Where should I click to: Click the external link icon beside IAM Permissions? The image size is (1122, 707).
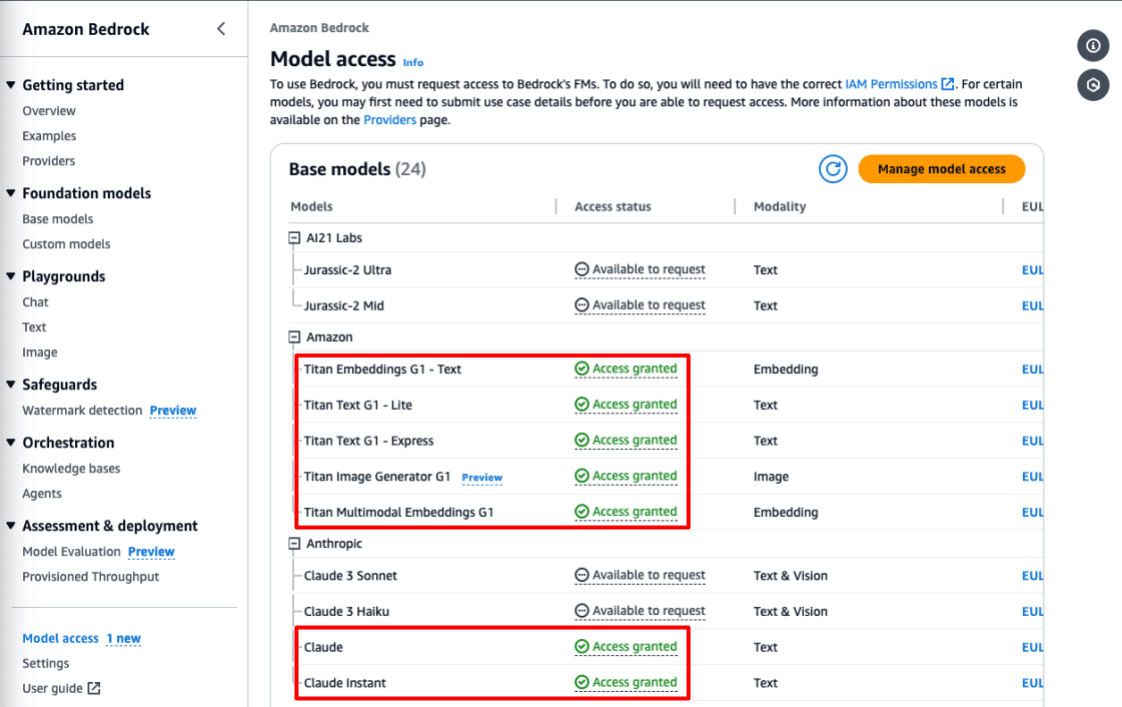[x=948, y=85]
